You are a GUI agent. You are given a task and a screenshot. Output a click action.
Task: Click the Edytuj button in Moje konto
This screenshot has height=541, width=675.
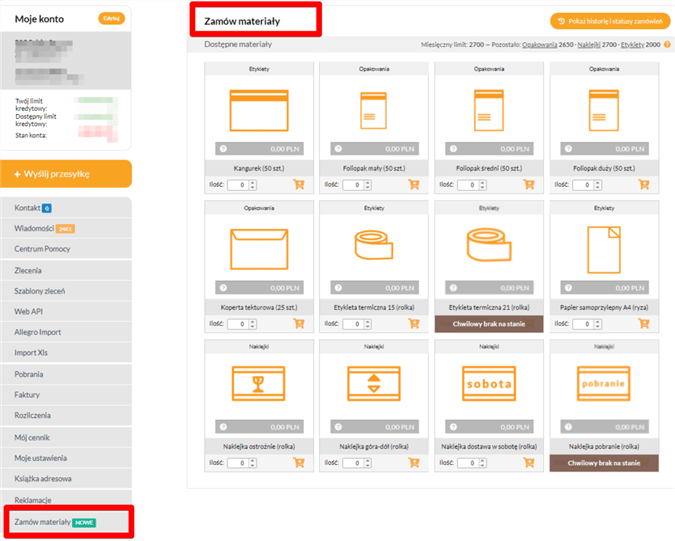[112, 18]
